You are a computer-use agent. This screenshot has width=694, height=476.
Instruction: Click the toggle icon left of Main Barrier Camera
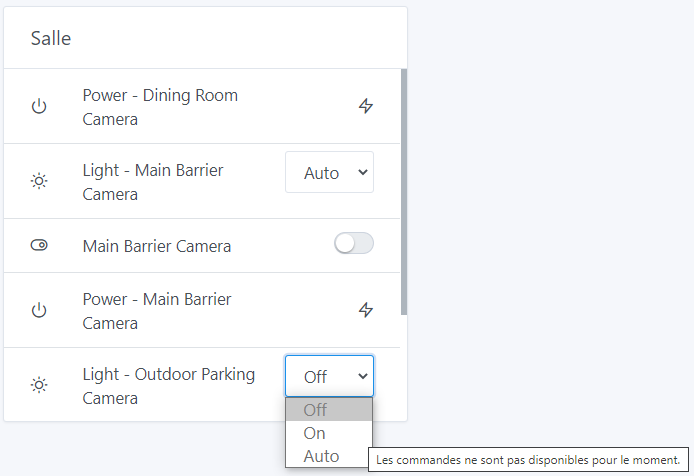[x=39, y=245]
